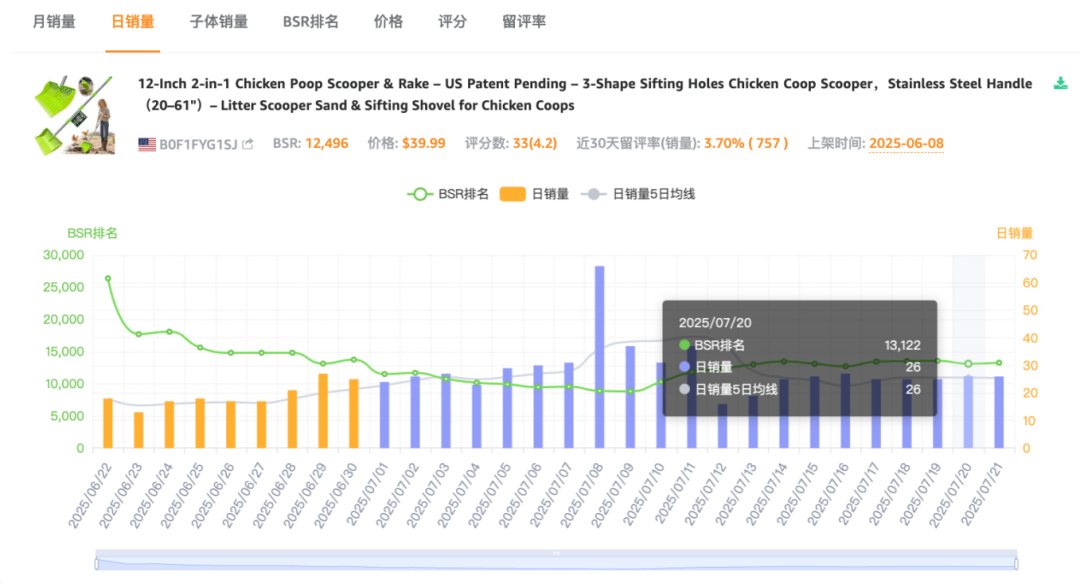Click the bar for 2025/07/21
The width and height of the screenshot is (1080, 583).
[999, 412]
